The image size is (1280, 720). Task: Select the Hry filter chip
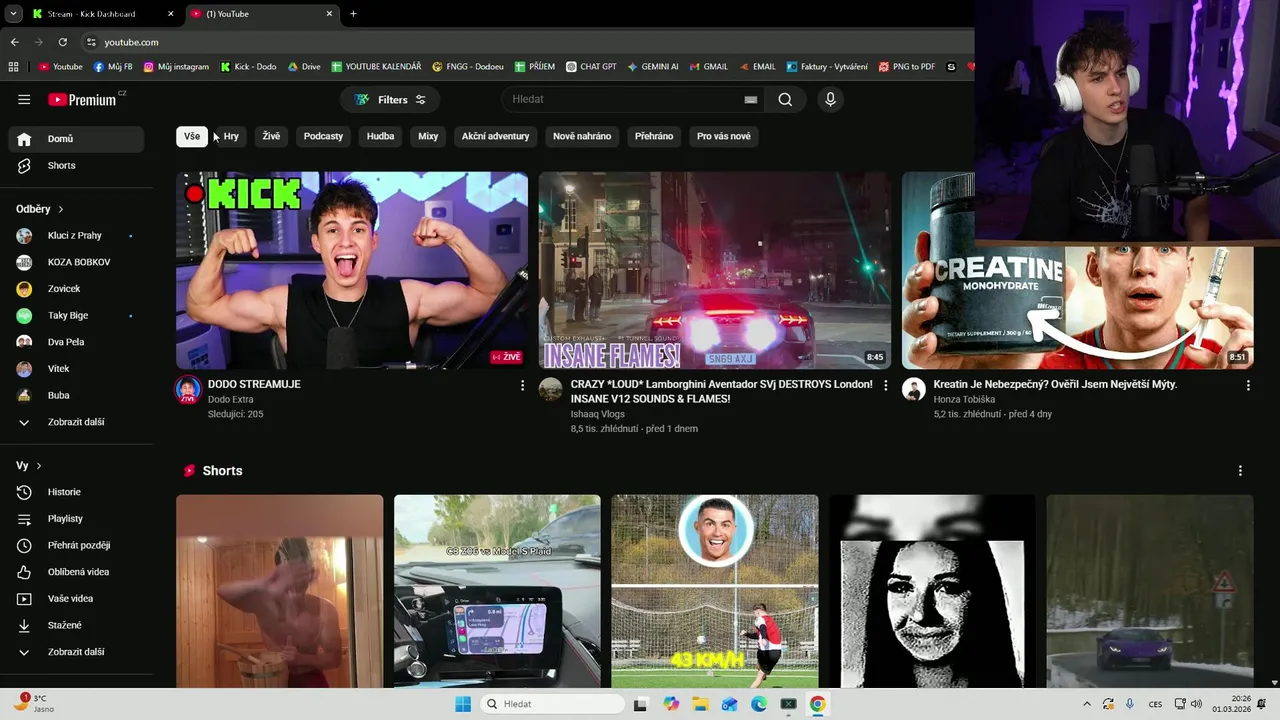(x=231, y=136)
